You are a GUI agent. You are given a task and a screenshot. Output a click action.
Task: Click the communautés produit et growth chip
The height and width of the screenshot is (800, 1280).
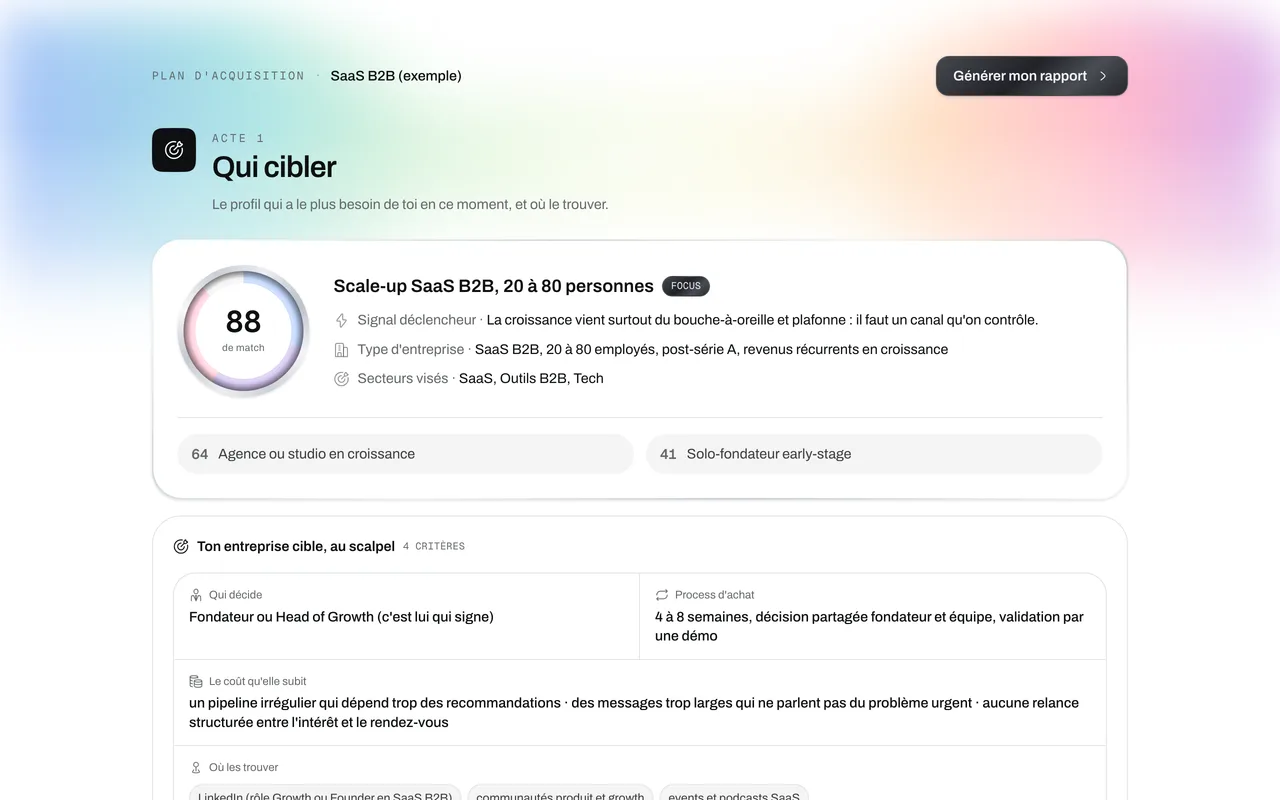click(x=560, y=794)
